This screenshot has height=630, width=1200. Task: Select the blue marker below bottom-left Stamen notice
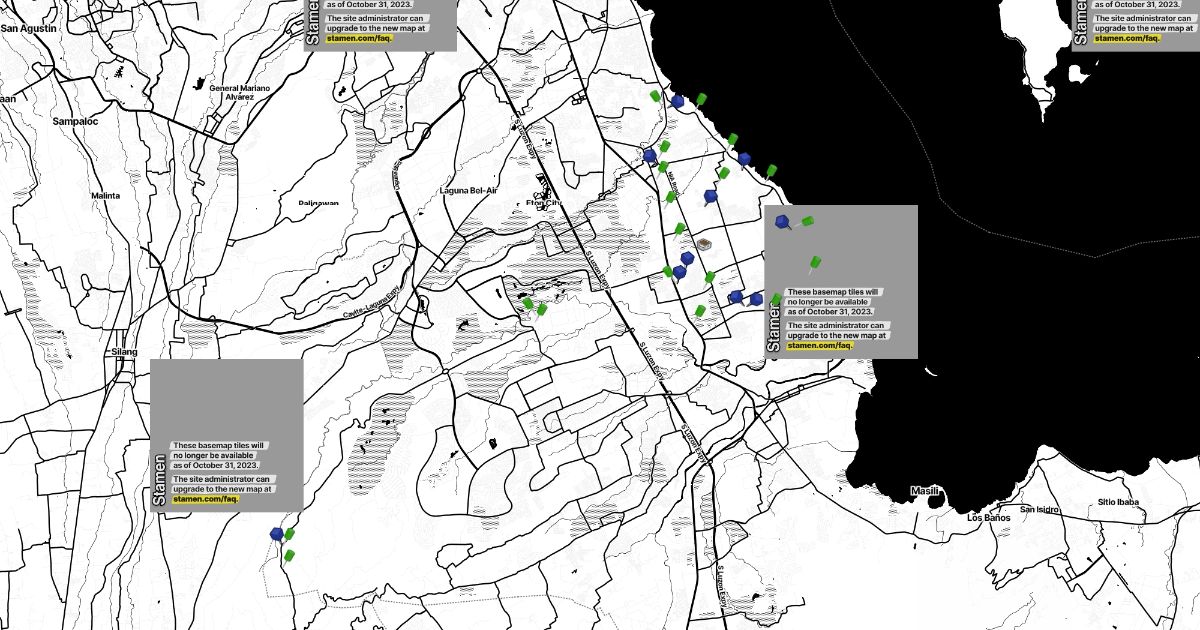tap(276, 535)
